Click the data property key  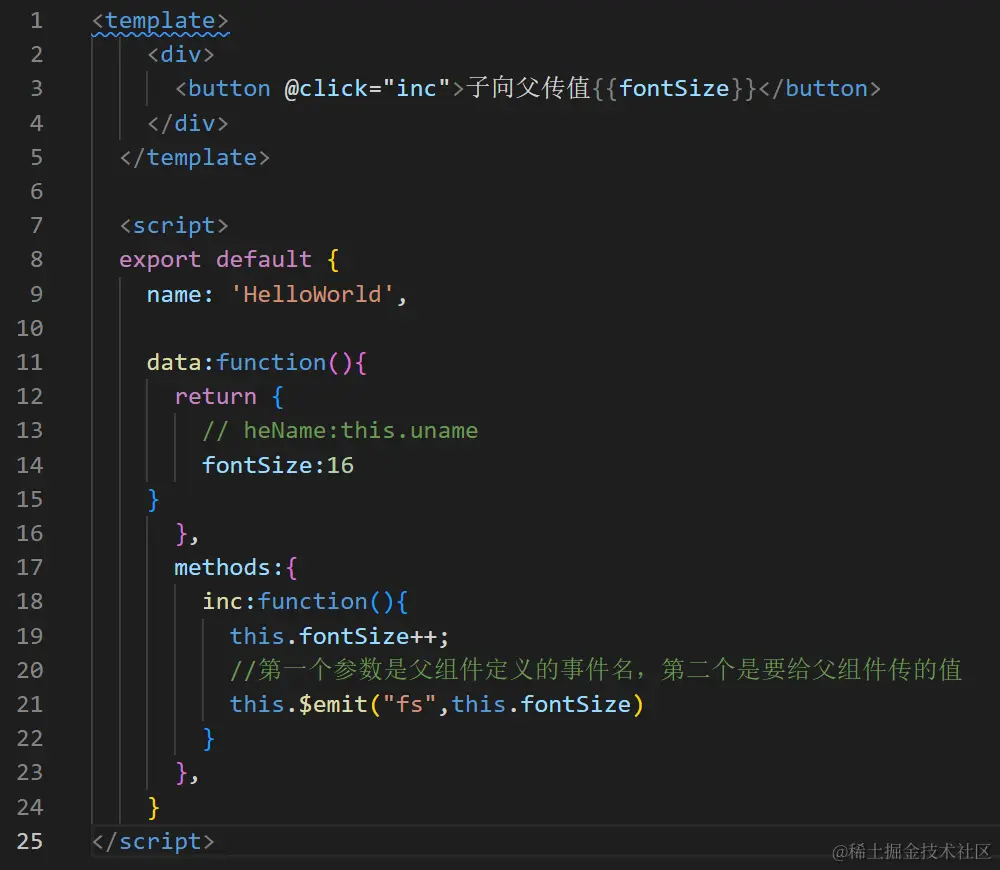(174, 362)
